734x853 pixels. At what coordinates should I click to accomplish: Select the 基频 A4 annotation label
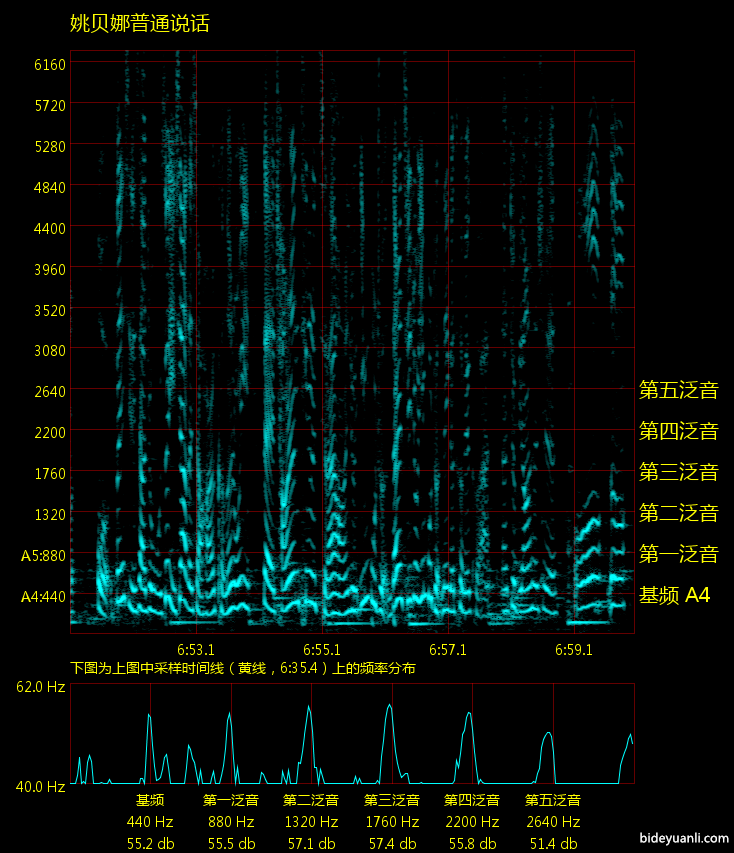pos(675,595)
